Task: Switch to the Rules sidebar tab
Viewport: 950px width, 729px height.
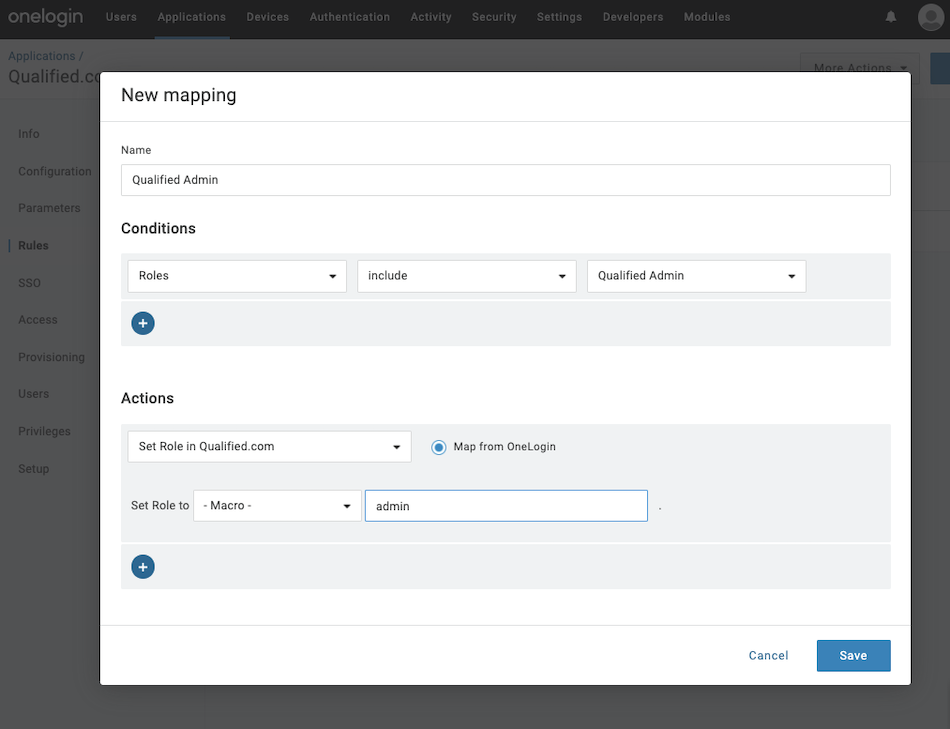Action: click(x=33, y=245)
